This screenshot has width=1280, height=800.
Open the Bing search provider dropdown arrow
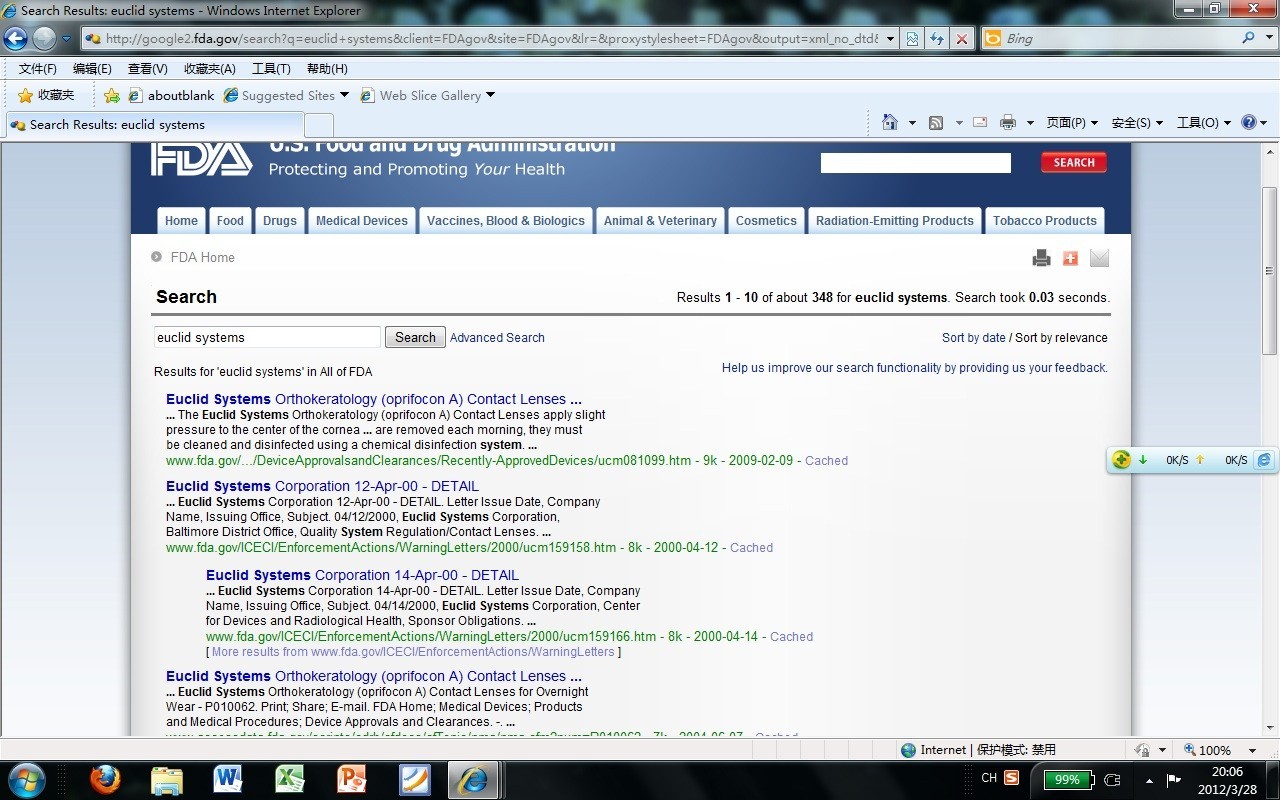tap(1269, 39)
